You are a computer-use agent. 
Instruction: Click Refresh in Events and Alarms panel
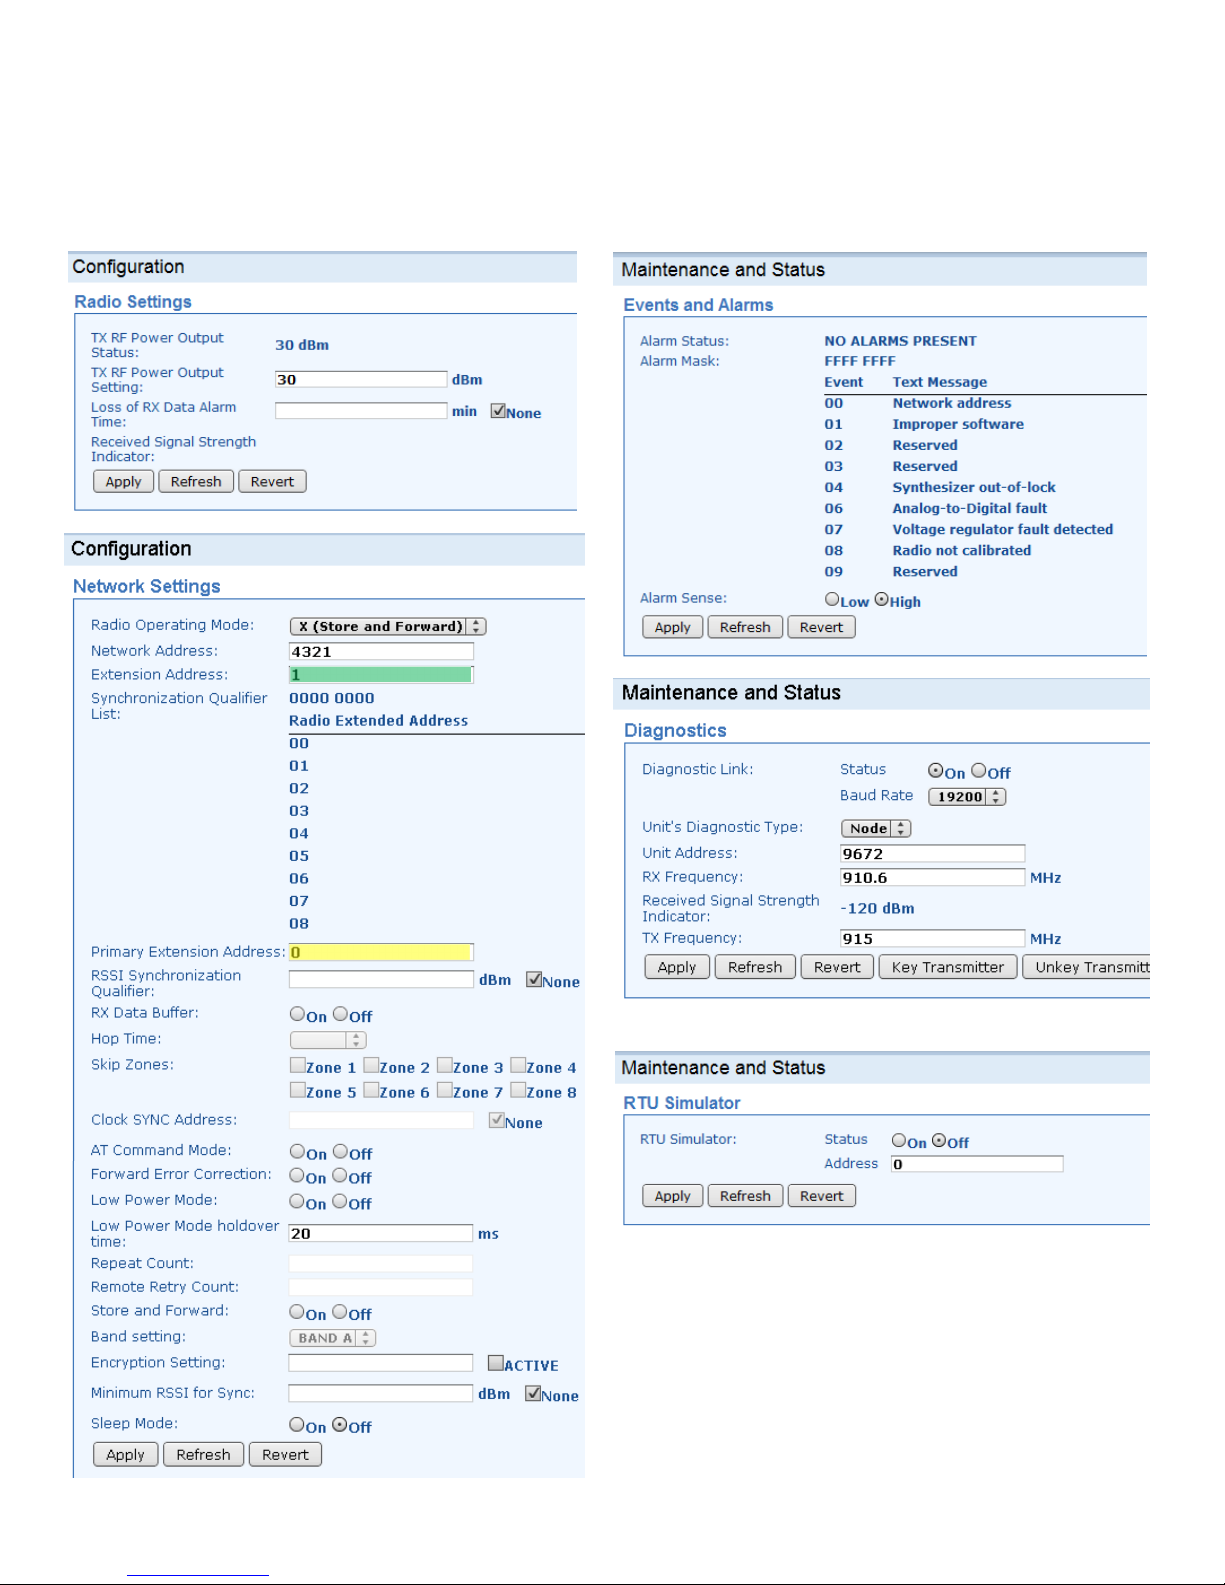tap(745, 627)
